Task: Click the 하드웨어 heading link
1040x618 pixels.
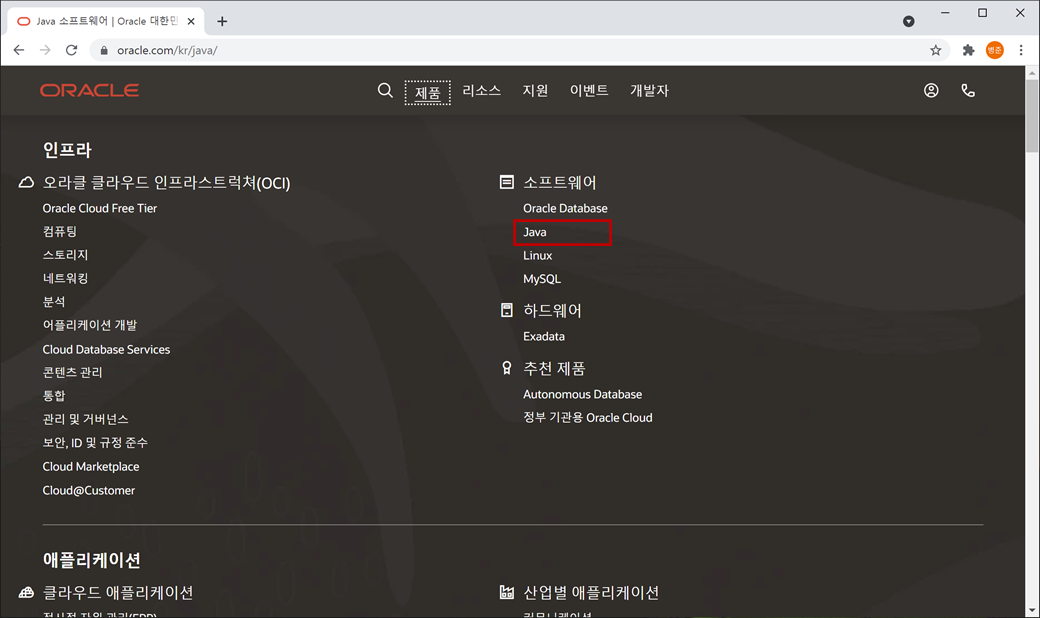Action: [552, 310]
